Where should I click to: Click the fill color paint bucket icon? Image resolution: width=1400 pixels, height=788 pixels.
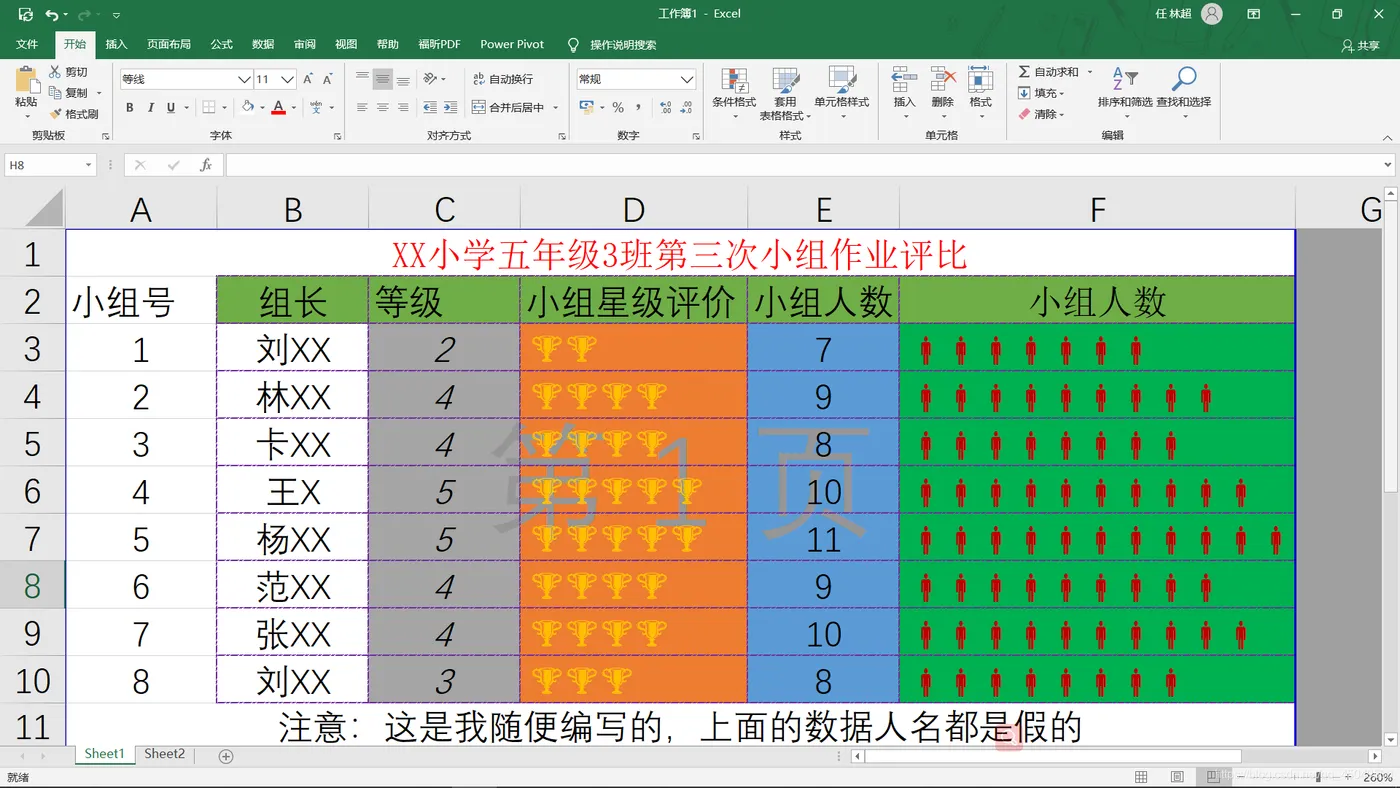248,107
